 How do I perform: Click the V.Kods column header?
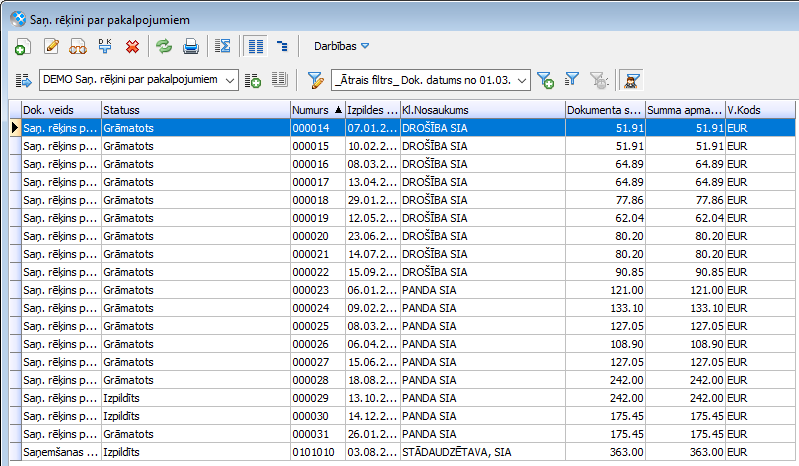(760, 110)
